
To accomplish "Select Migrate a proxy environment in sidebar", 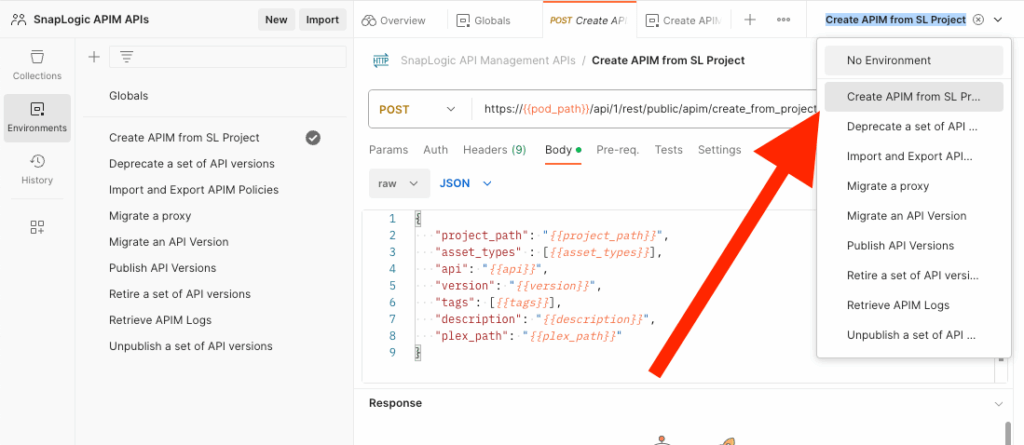I will tap(150, 216).
